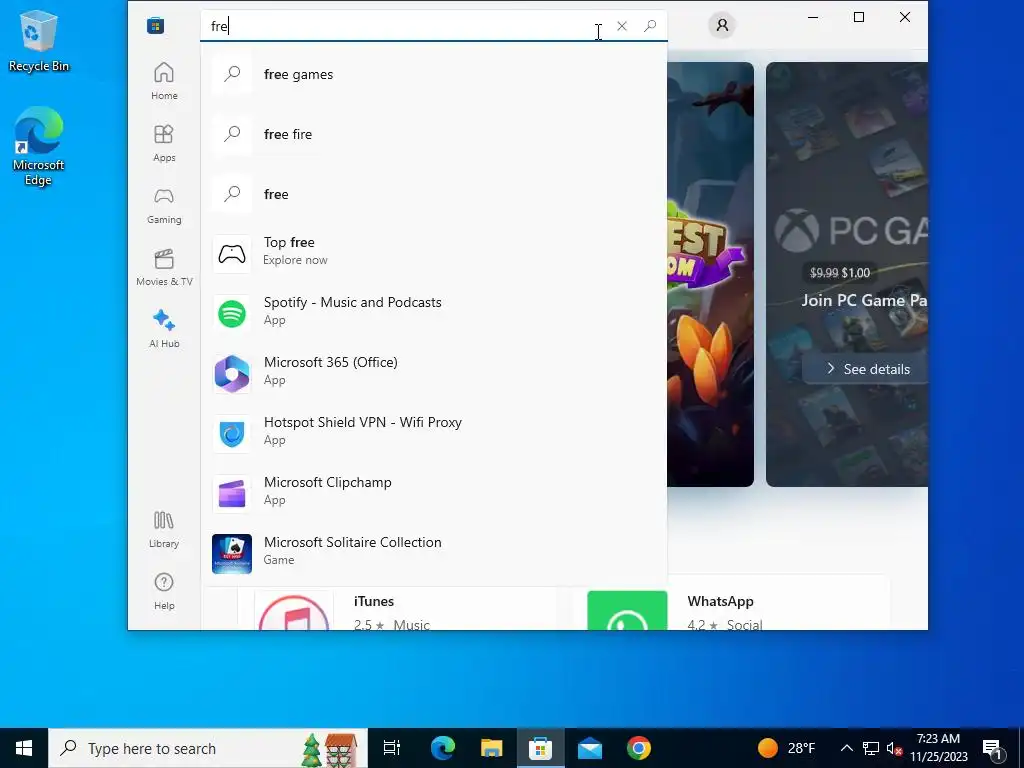Open Microsoft Solitaire Collection result
1024x768 pixels.
(434, 554)
